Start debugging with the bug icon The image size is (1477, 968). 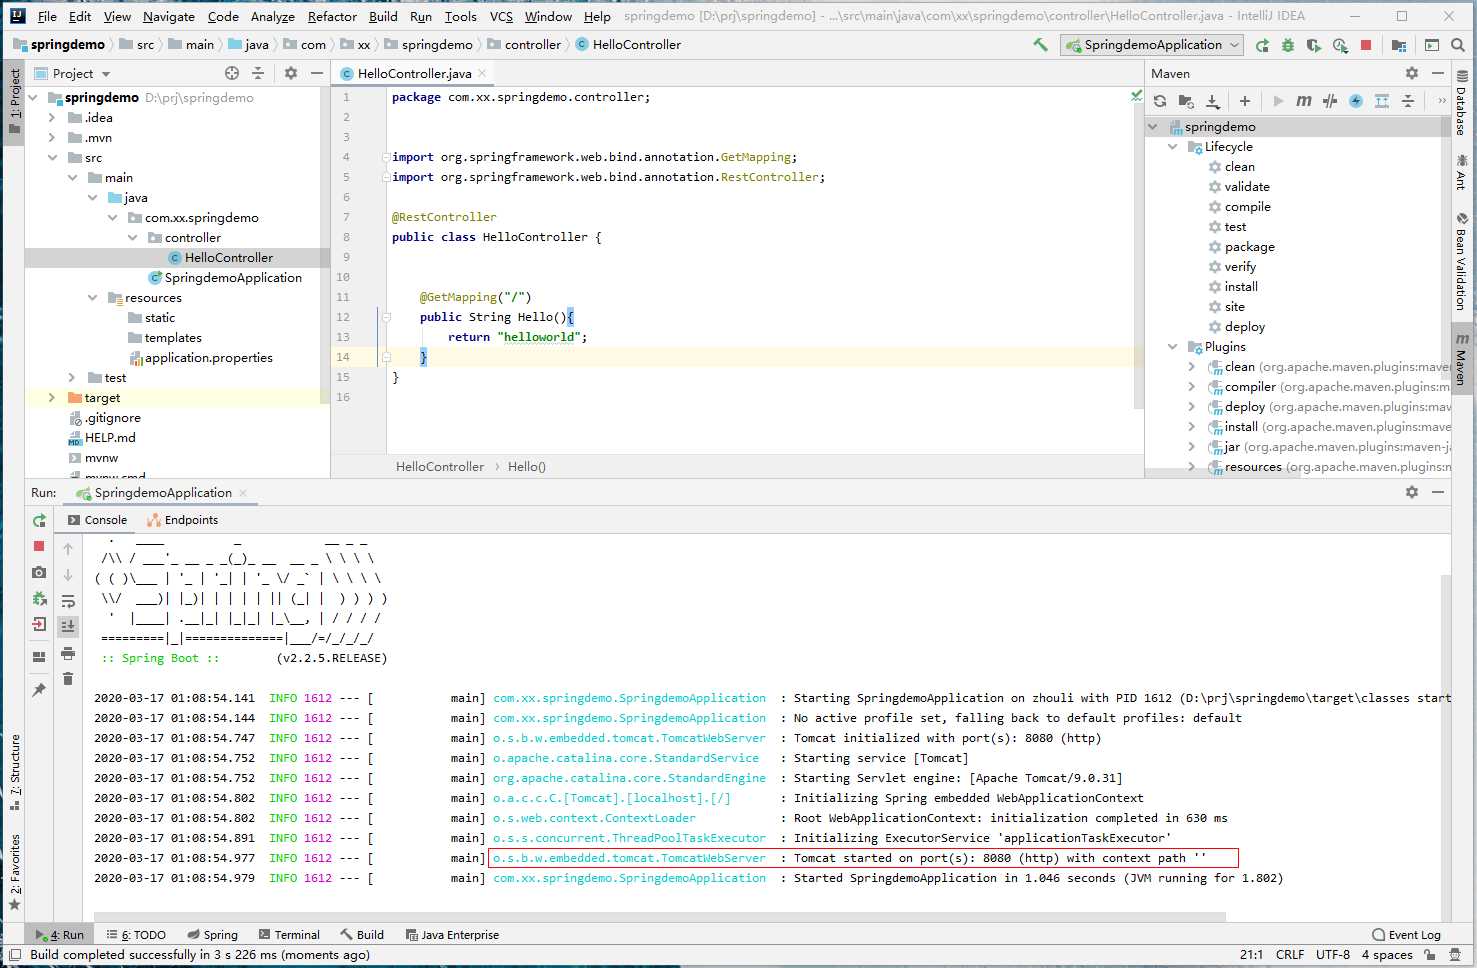(x=1288, y=45)
